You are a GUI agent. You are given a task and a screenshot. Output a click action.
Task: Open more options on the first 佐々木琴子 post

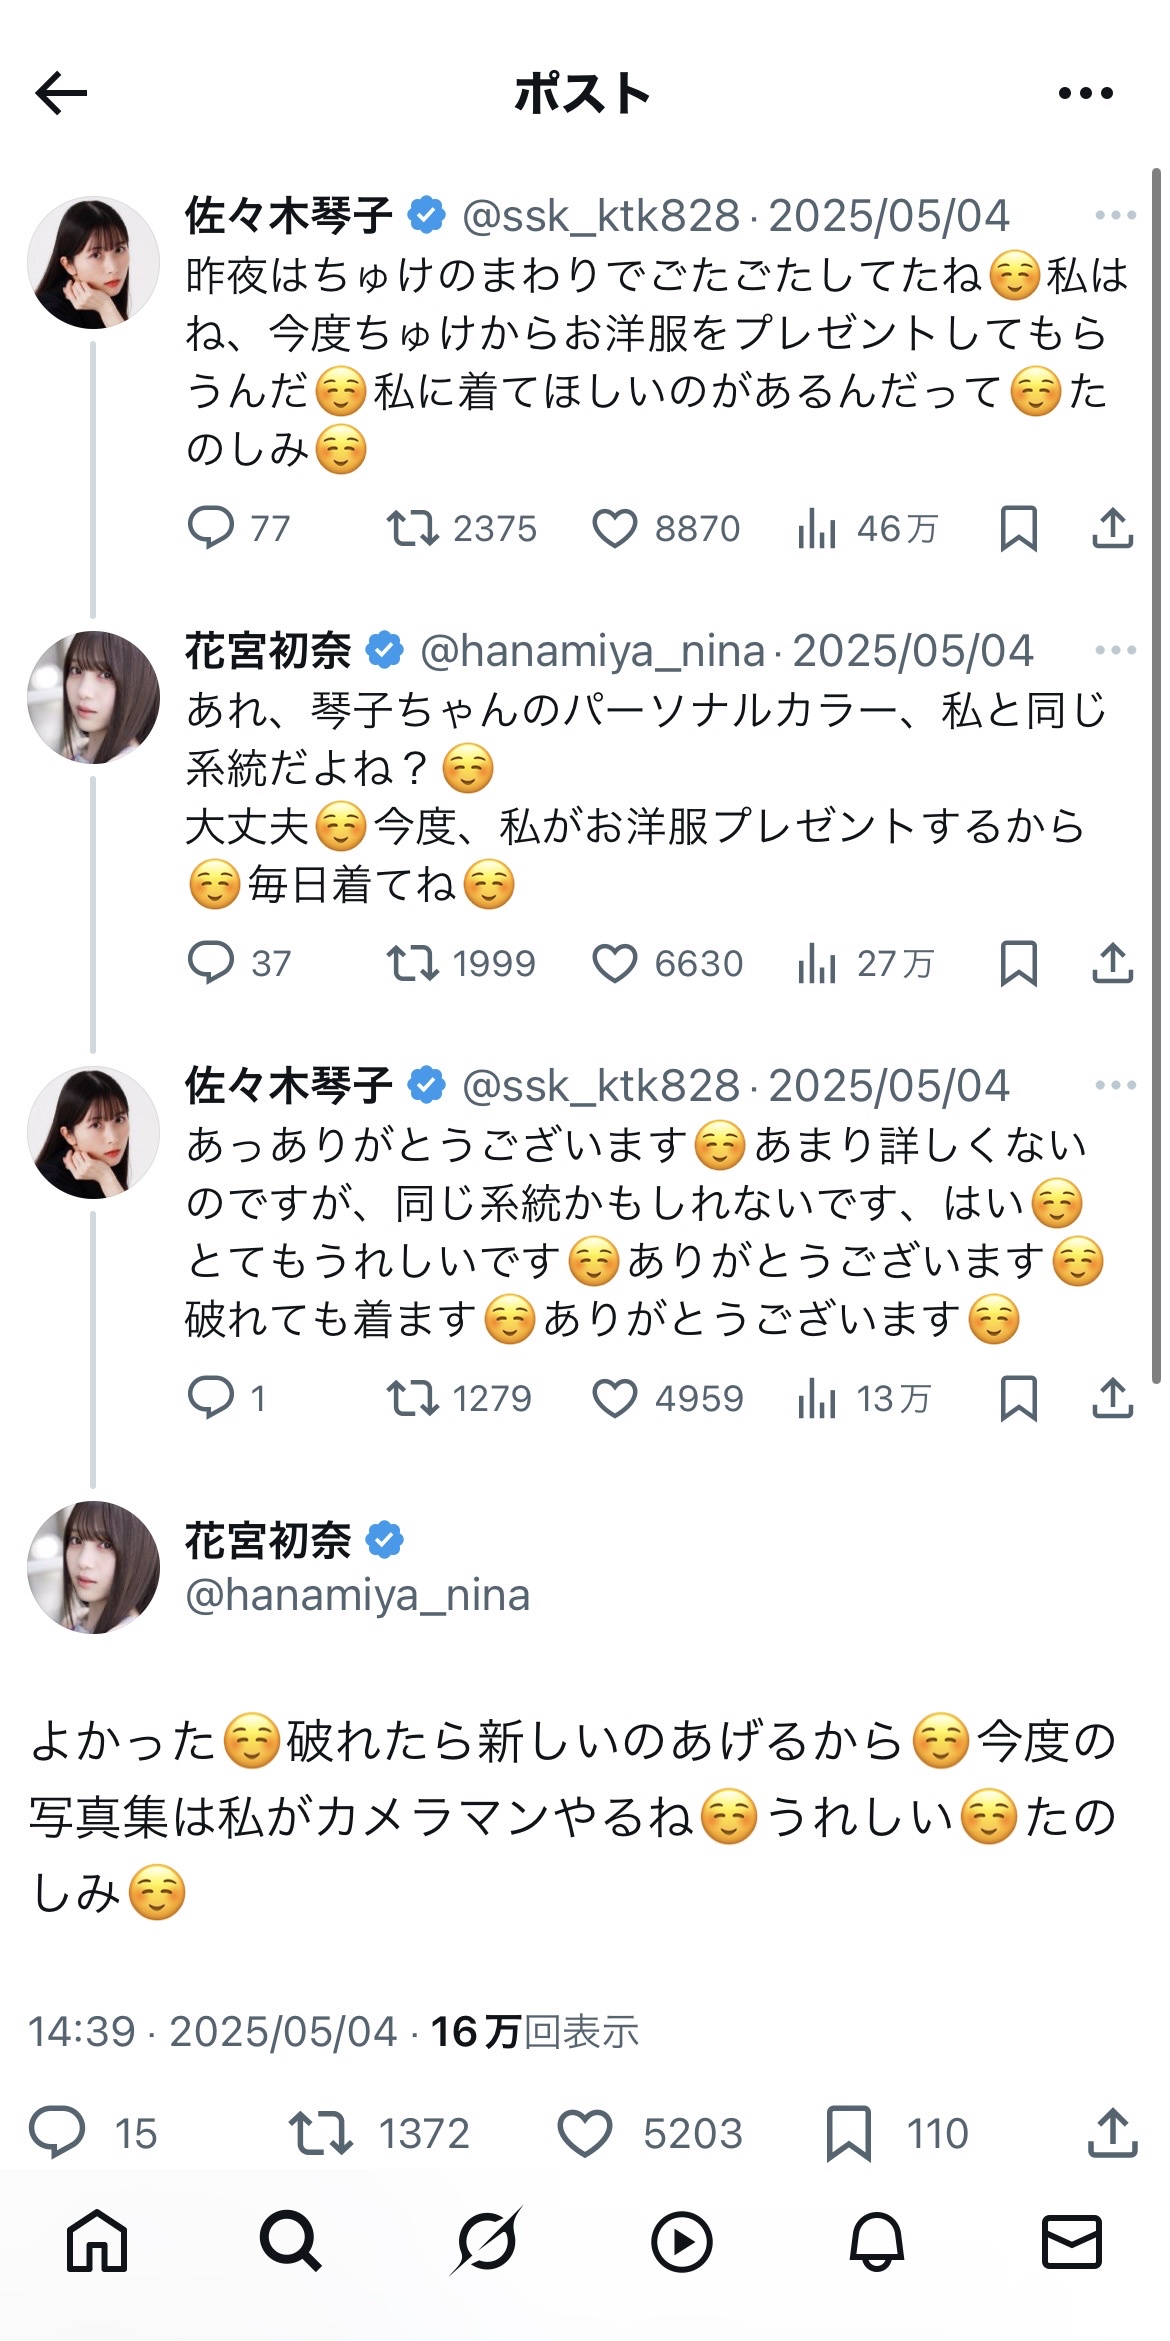(x=1115, y=215)
